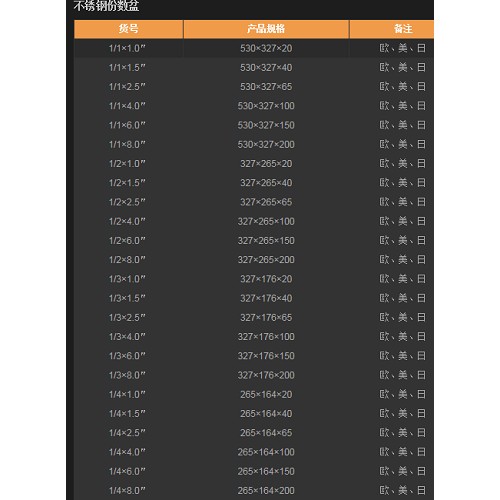Image resolution: width=500 pixels, height=500 pixels.
Task: Click the 不锈钢份数盆 title text
Action: tap(106, 6)
